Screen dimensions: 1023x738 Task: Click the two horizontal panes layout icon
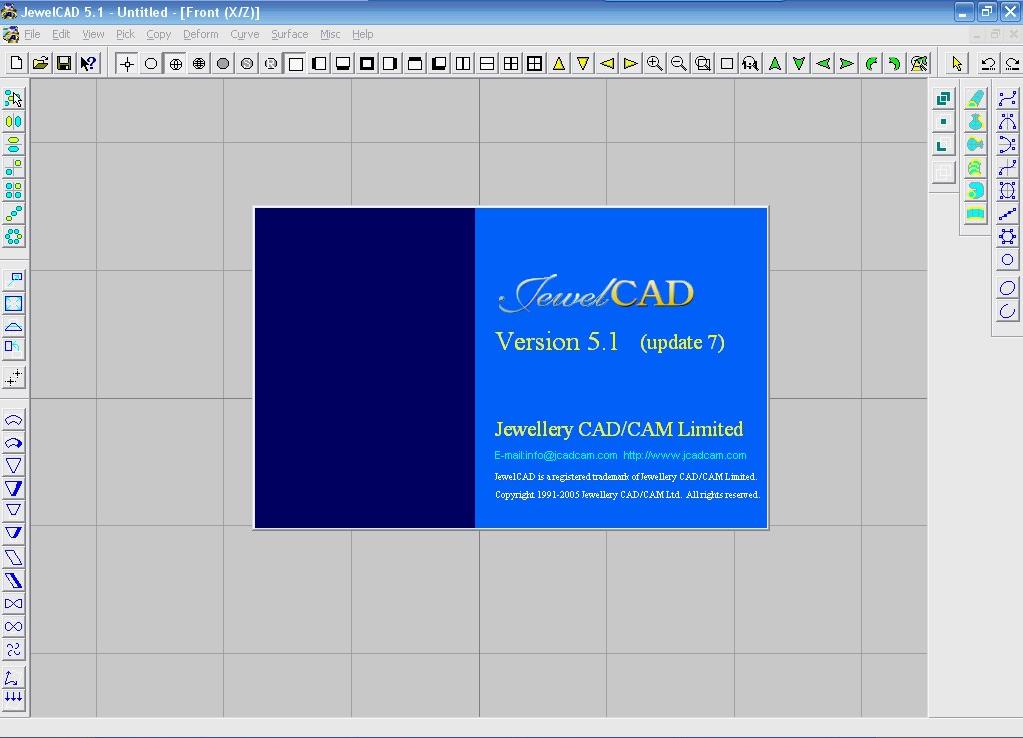tap(487, 63)
